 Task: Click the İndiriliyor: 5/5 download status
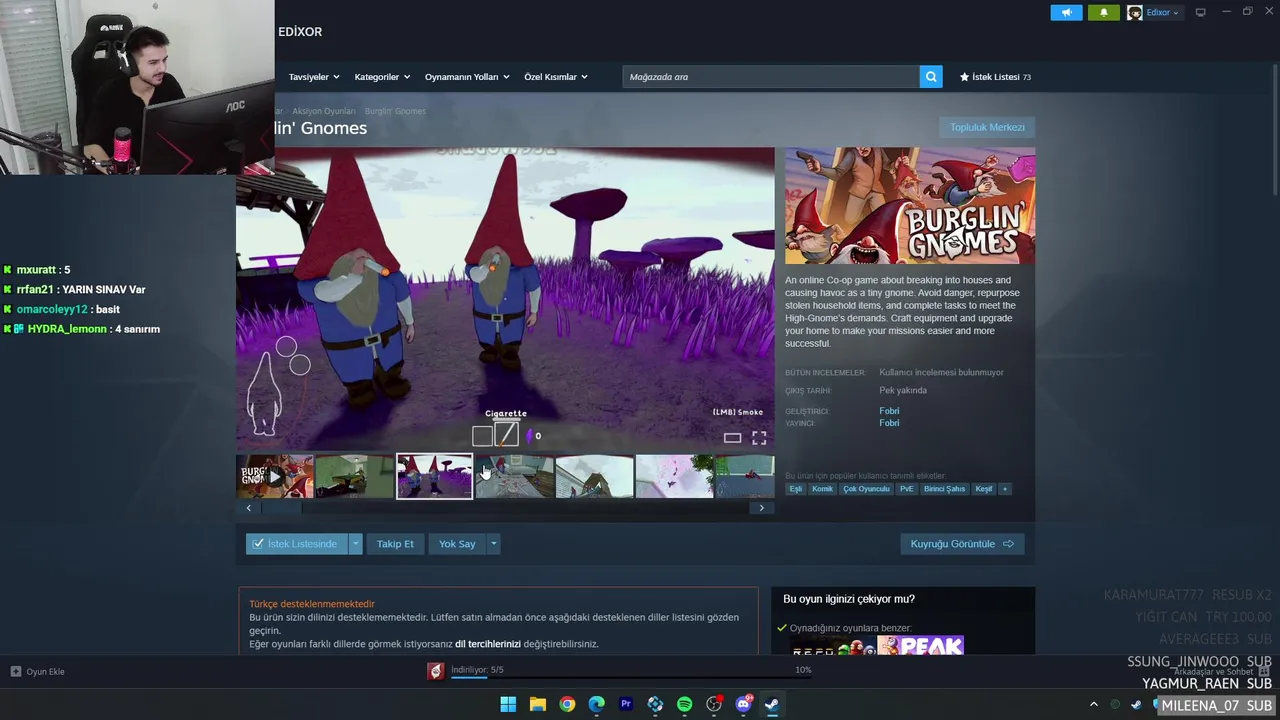point(477,670)
